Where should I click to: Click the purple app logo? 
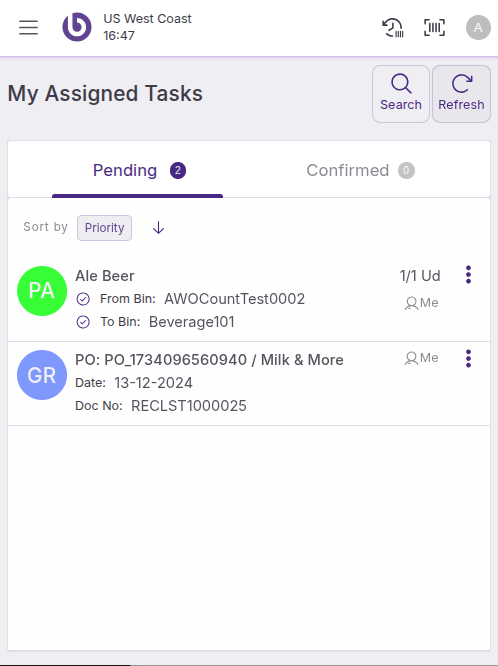coord(77,27)
